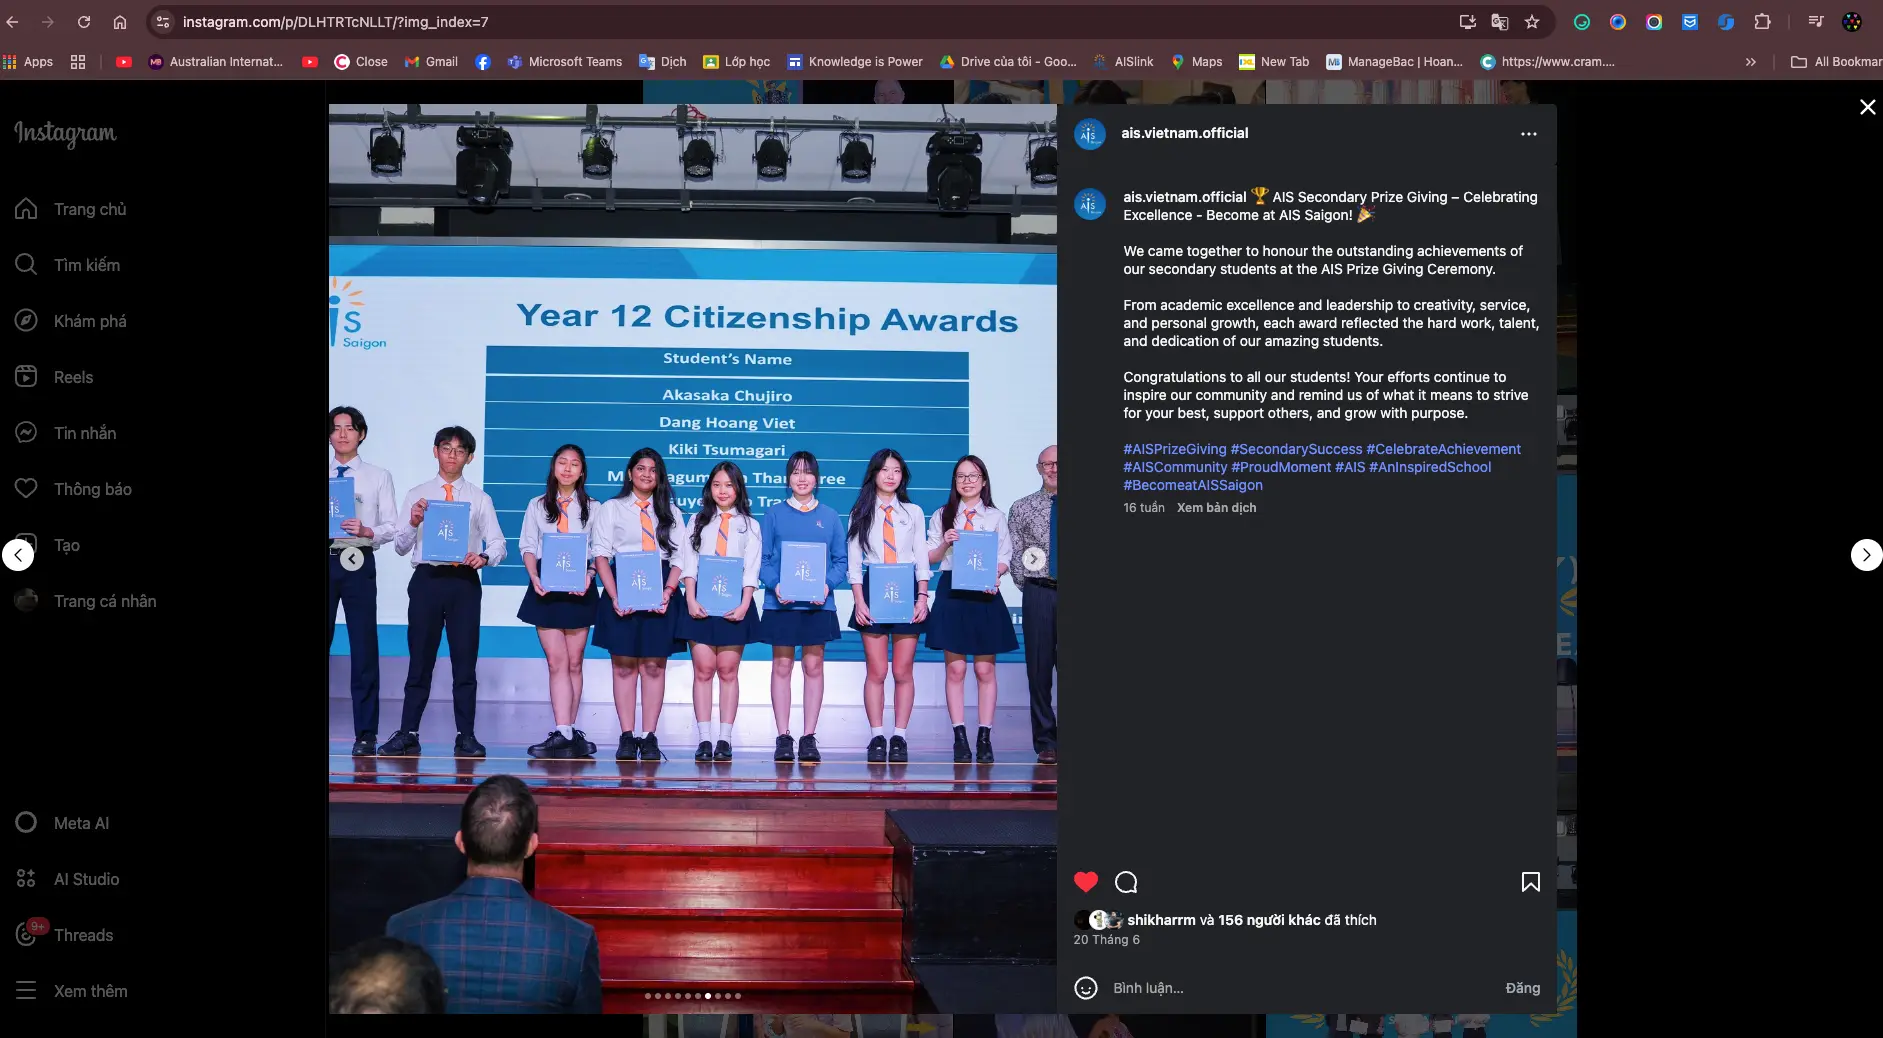Open the emoji picker in comment box
The image size is (1883, 1038).
point(1085,988)
